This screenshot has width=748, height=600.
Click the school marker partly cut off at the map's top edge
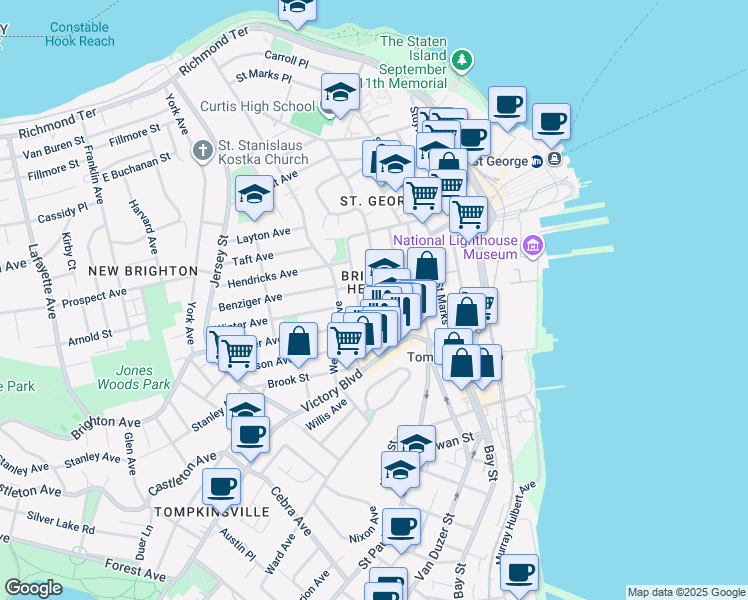coord(297,10)
